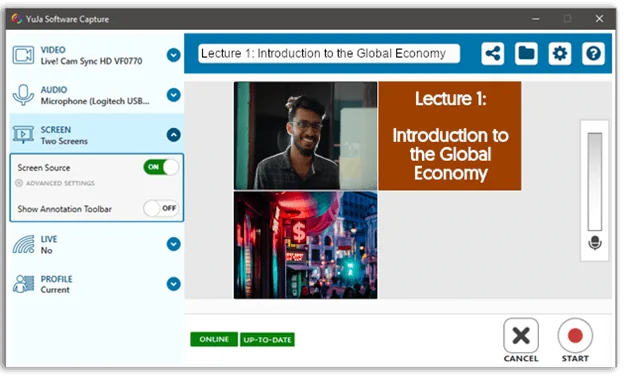This screenshot has height=376, width=624.
Task: Click the neon city street screen preview
Action: (x=307, y=246)
